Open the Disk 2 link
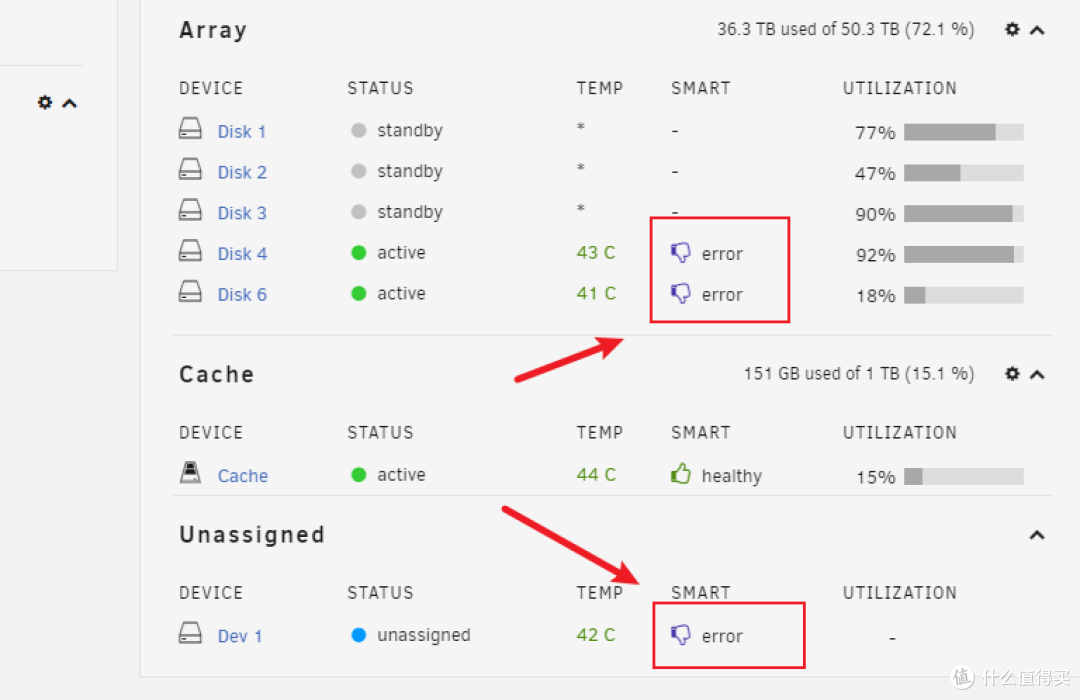This screenshot has width=1080, height=700. pyautogui.click(x=242, y=172)
